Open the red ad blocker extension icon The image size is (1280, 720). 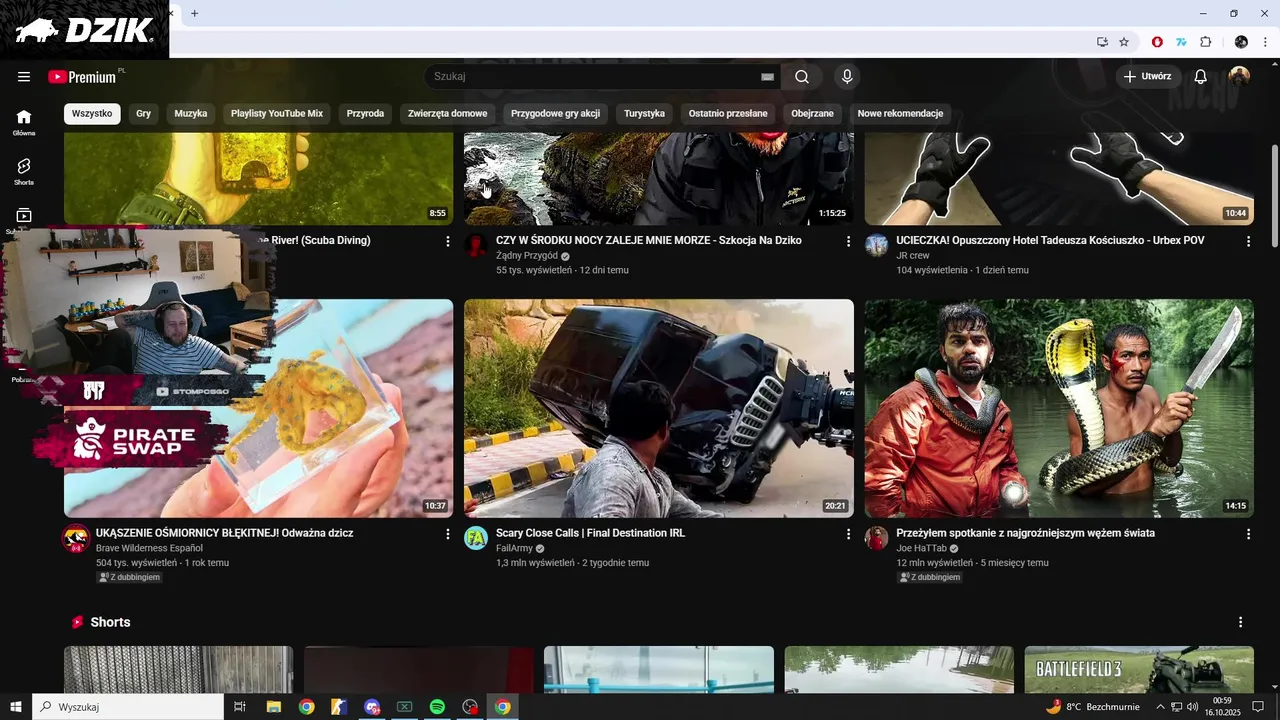click(x=1157, y=42)
